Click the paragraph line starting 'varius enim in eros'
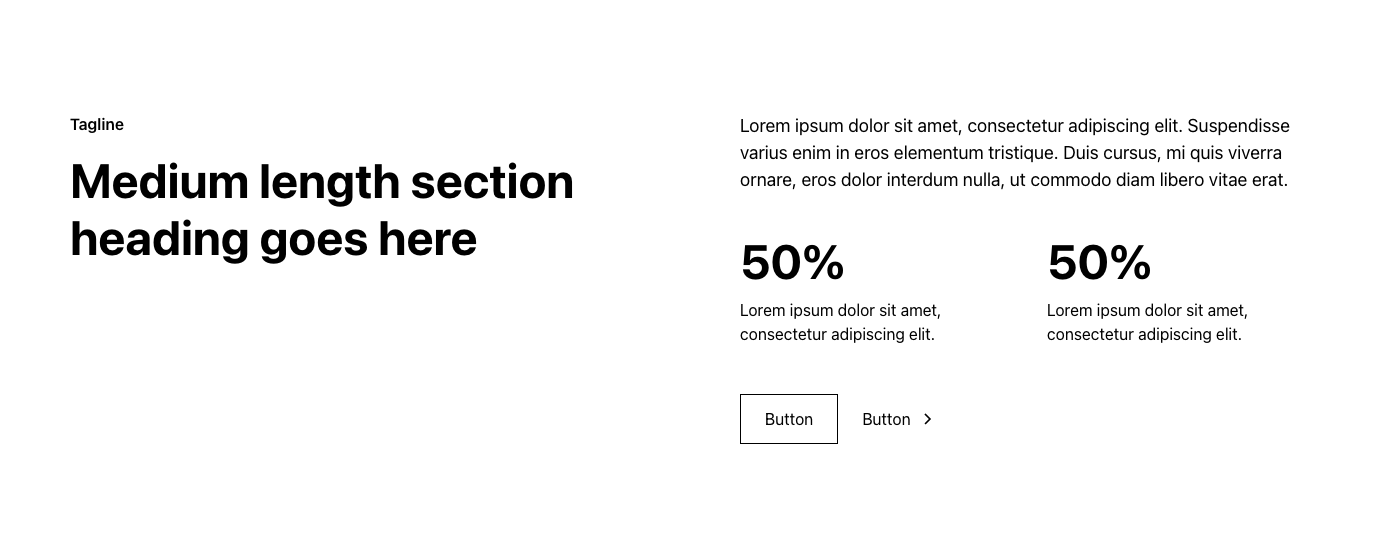This screenshot has width=1400, height=556. (x=1011, y=153)
